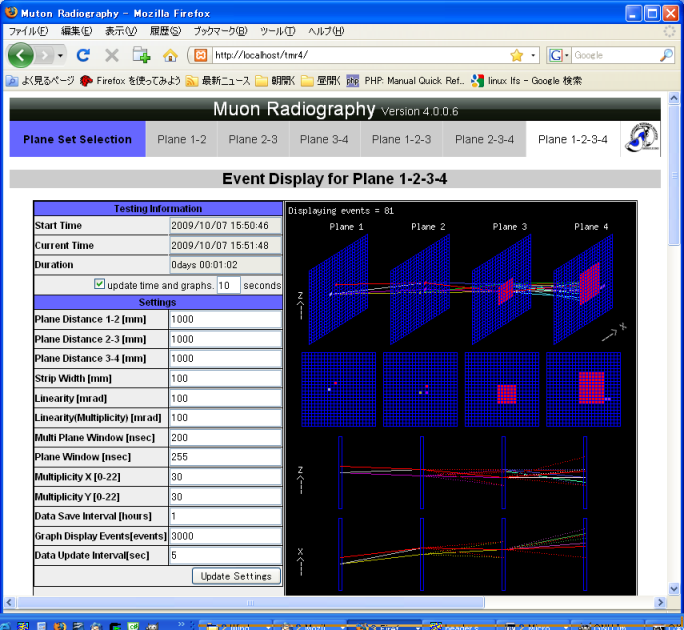Click the Linearity [mrad] input field

click(x=225, y=398)
